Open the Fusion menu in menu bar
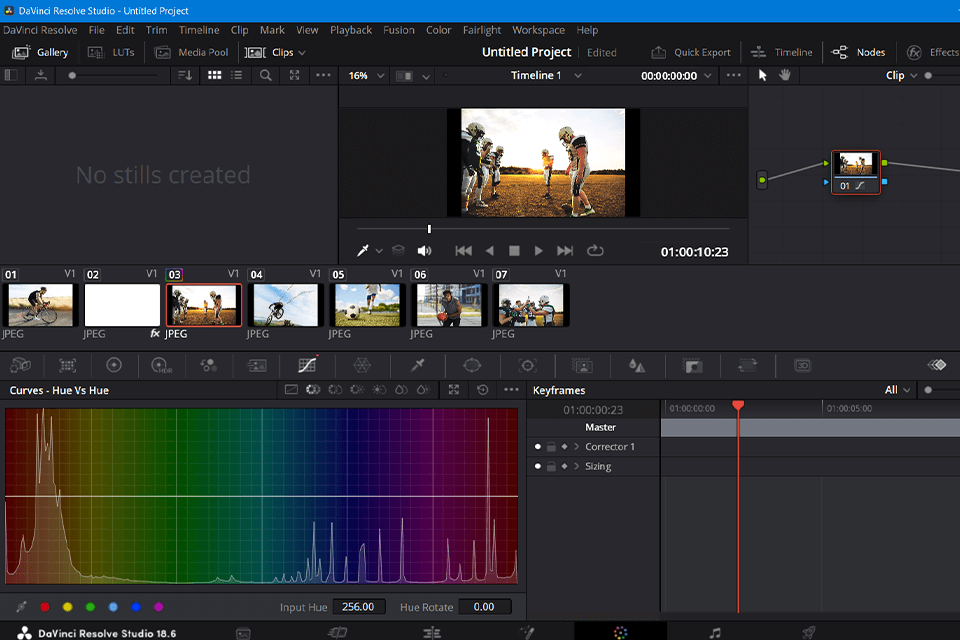 (398, 30)
